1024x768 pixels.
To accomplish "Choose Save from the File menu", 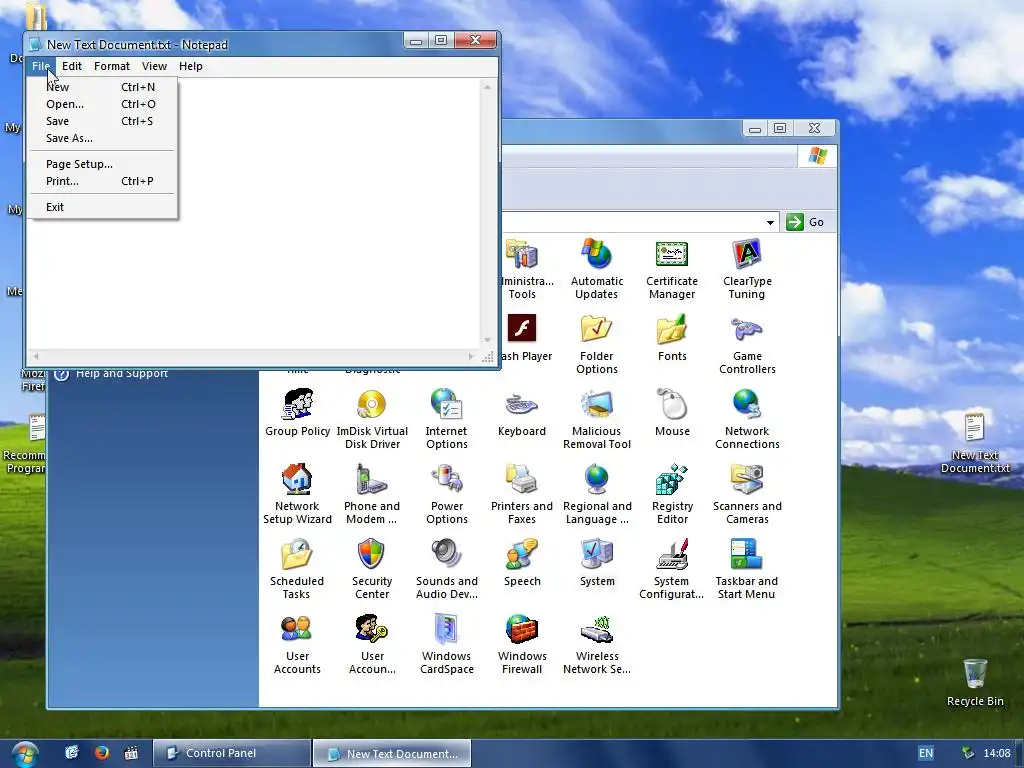I will [x=102, y=121].
